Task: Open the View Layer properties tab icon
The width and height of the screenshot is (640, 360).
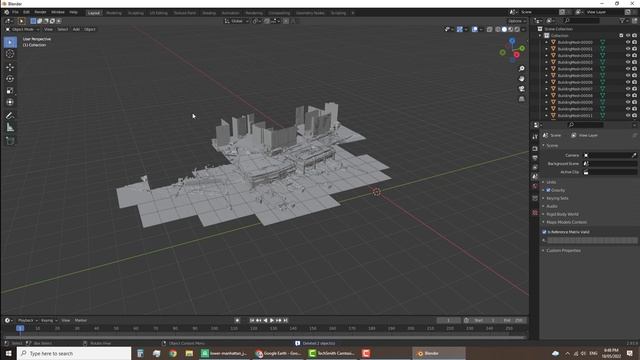Action: (x=535, y=167)
